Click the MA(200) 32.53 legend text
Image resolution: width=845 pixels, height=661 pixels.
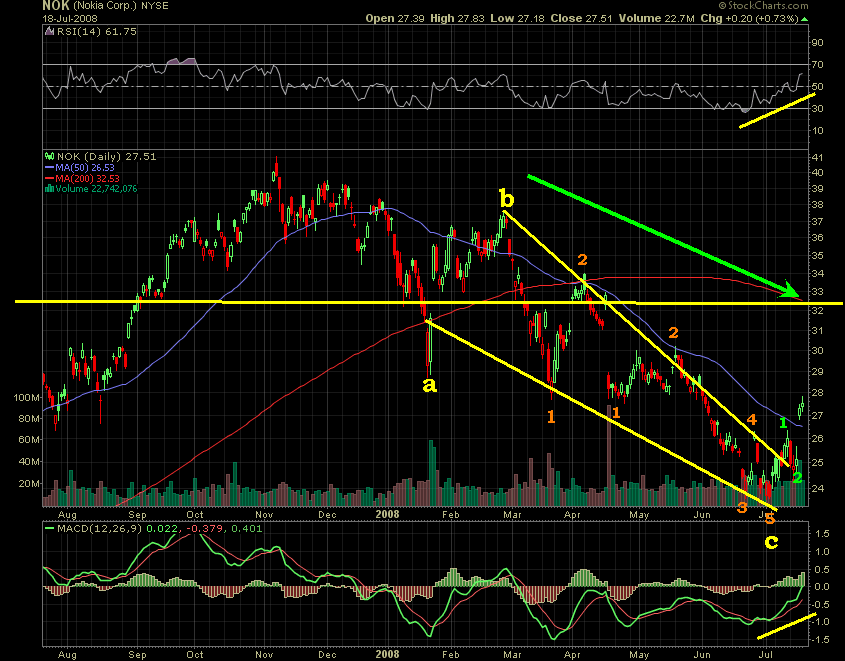pos(87,178)
